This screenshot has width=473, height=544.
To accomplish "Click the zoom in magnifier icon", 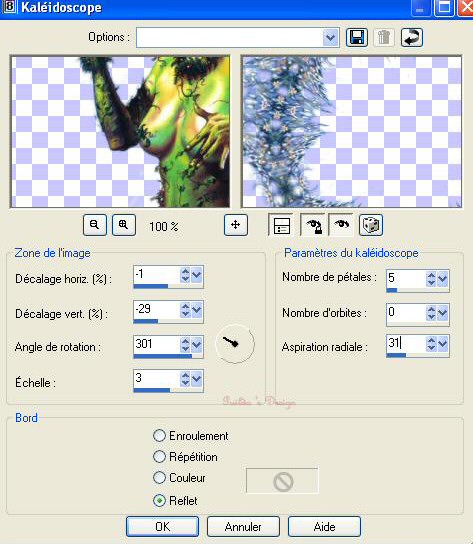I will pos(124,225).
